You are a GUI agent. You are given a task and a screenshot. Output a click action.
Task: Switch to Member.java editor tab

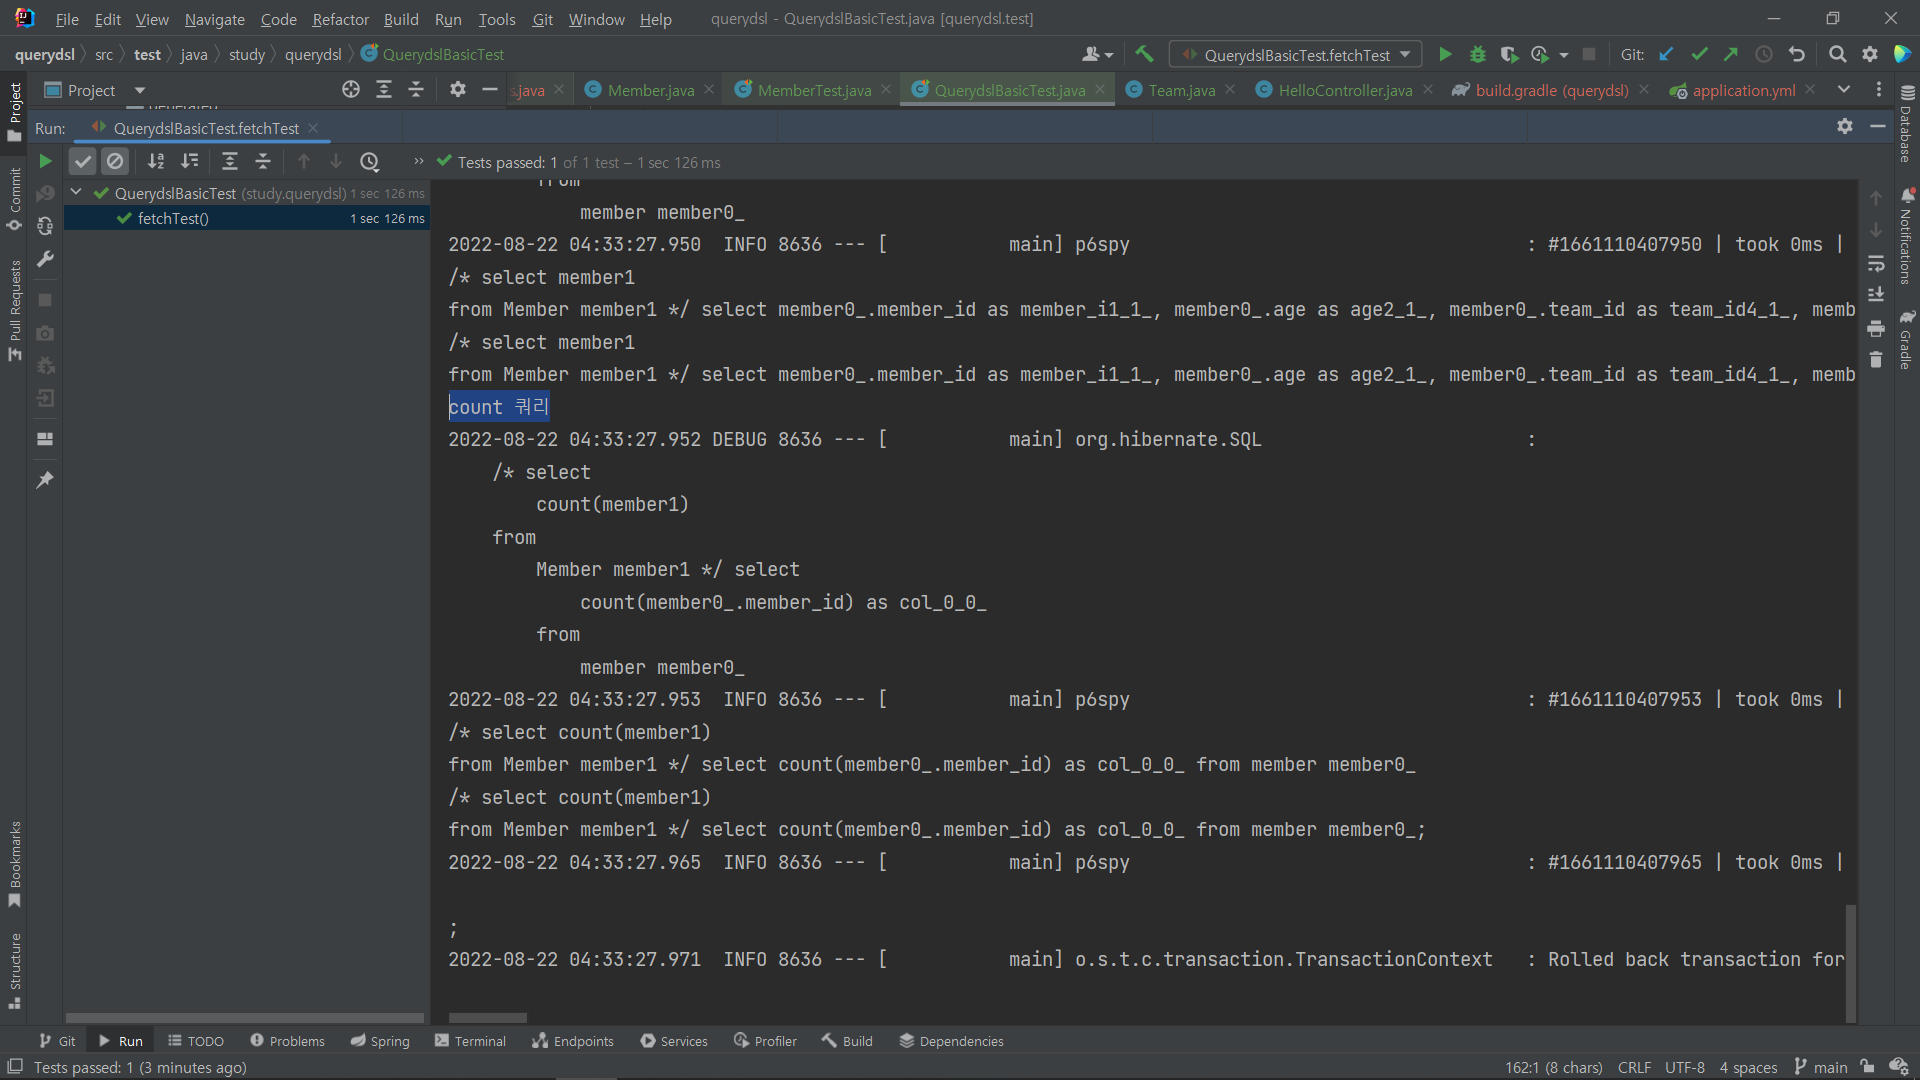click(650, 90)
